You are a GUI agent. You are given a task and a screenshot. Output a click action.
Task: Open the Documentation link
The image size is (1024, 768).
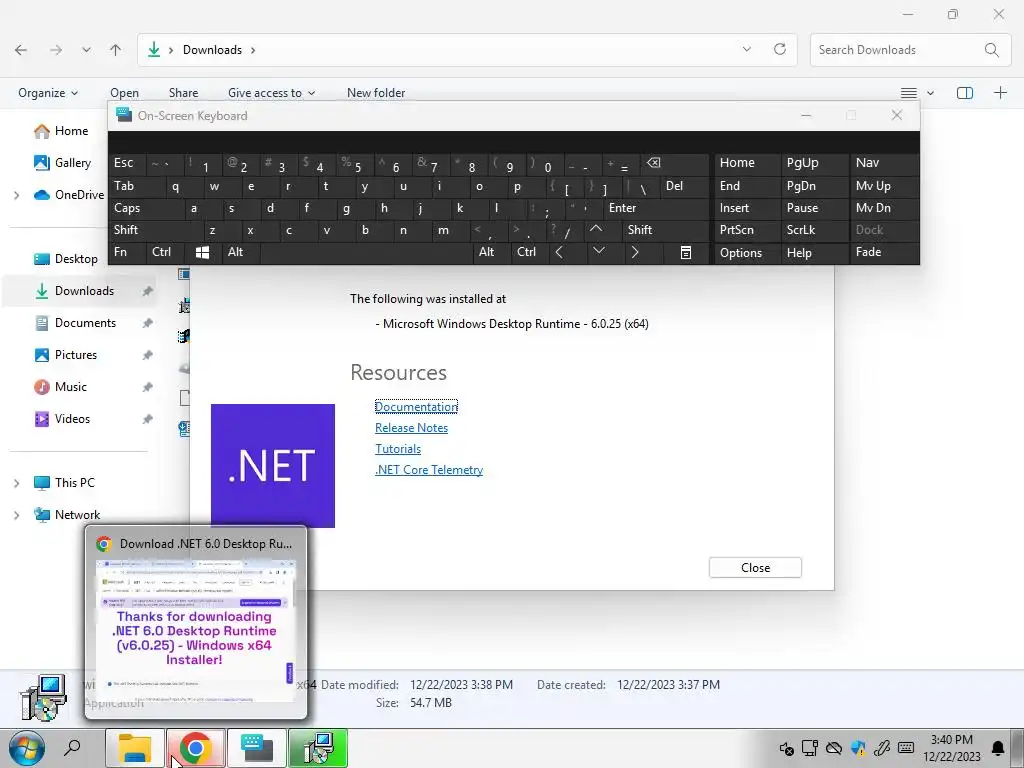click(x=416, y=407)
